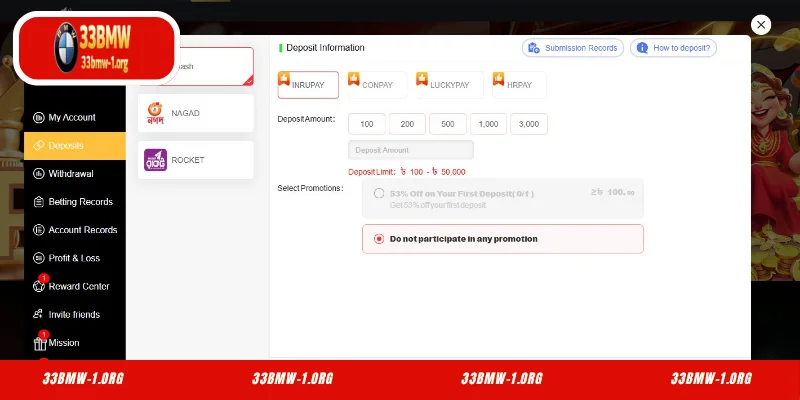This screenshot has height=400, width=800.
Task: Open the How to deposit help
Action: (x=673, y=48)
